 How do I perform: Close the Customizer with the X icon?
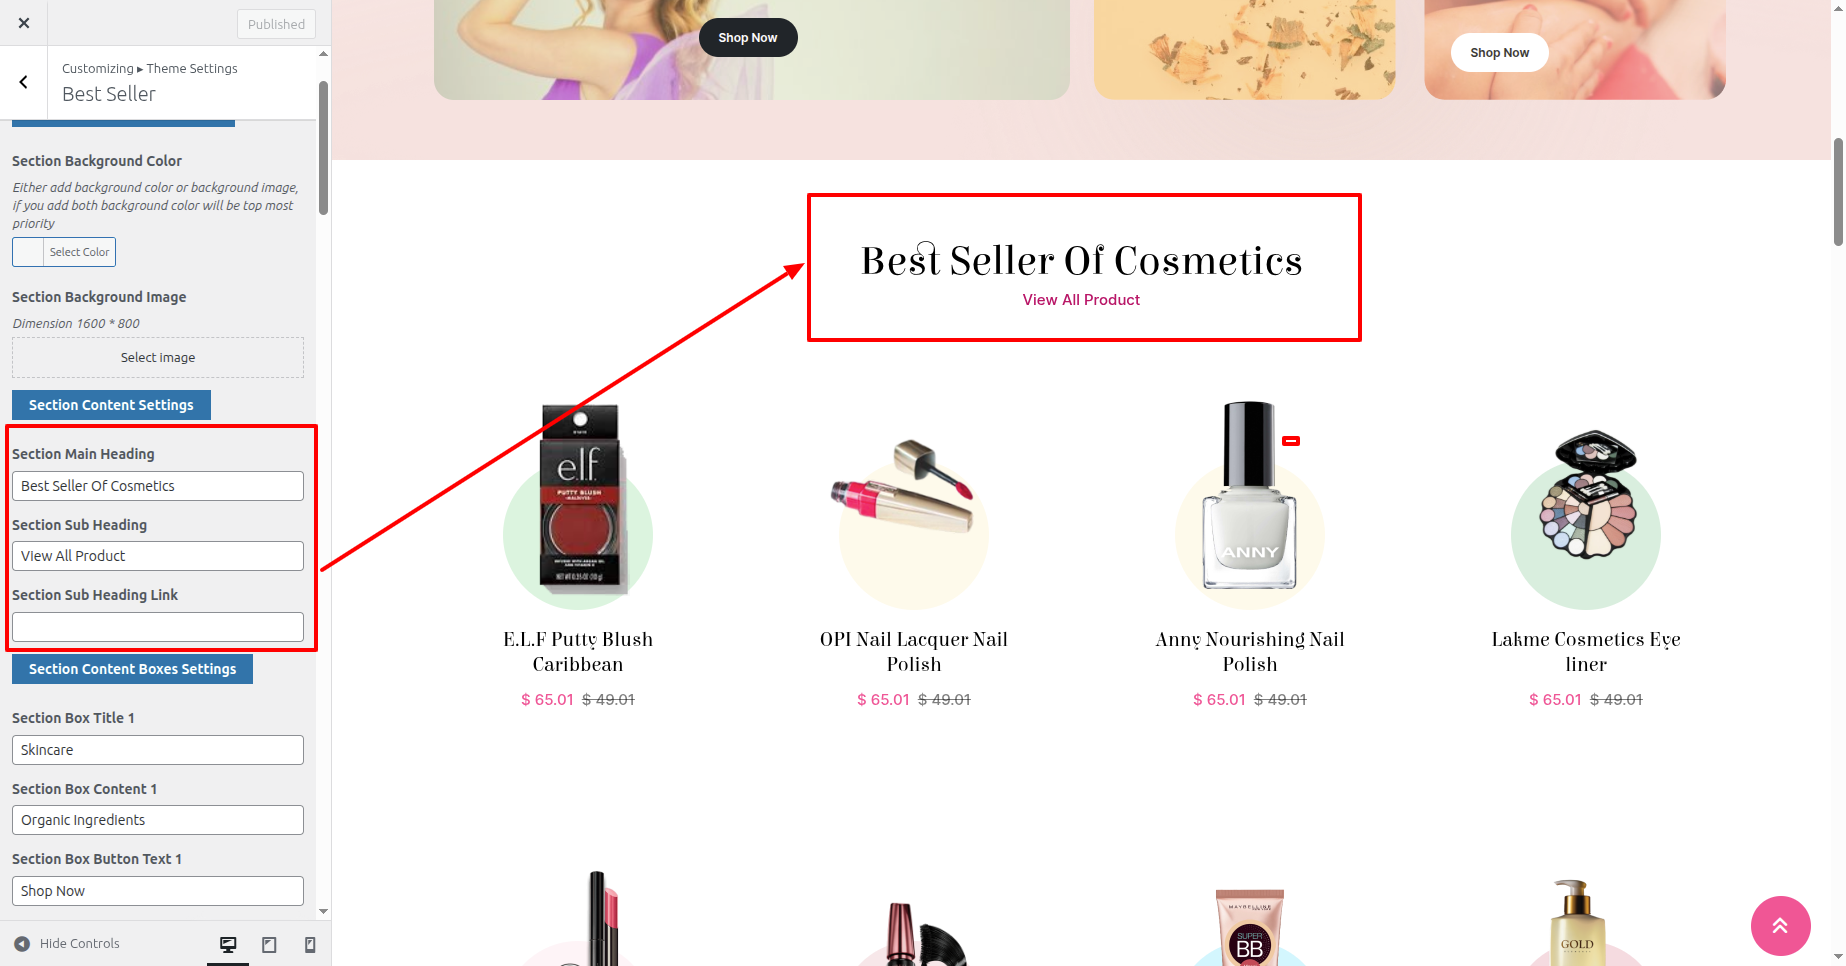[24, 23]
